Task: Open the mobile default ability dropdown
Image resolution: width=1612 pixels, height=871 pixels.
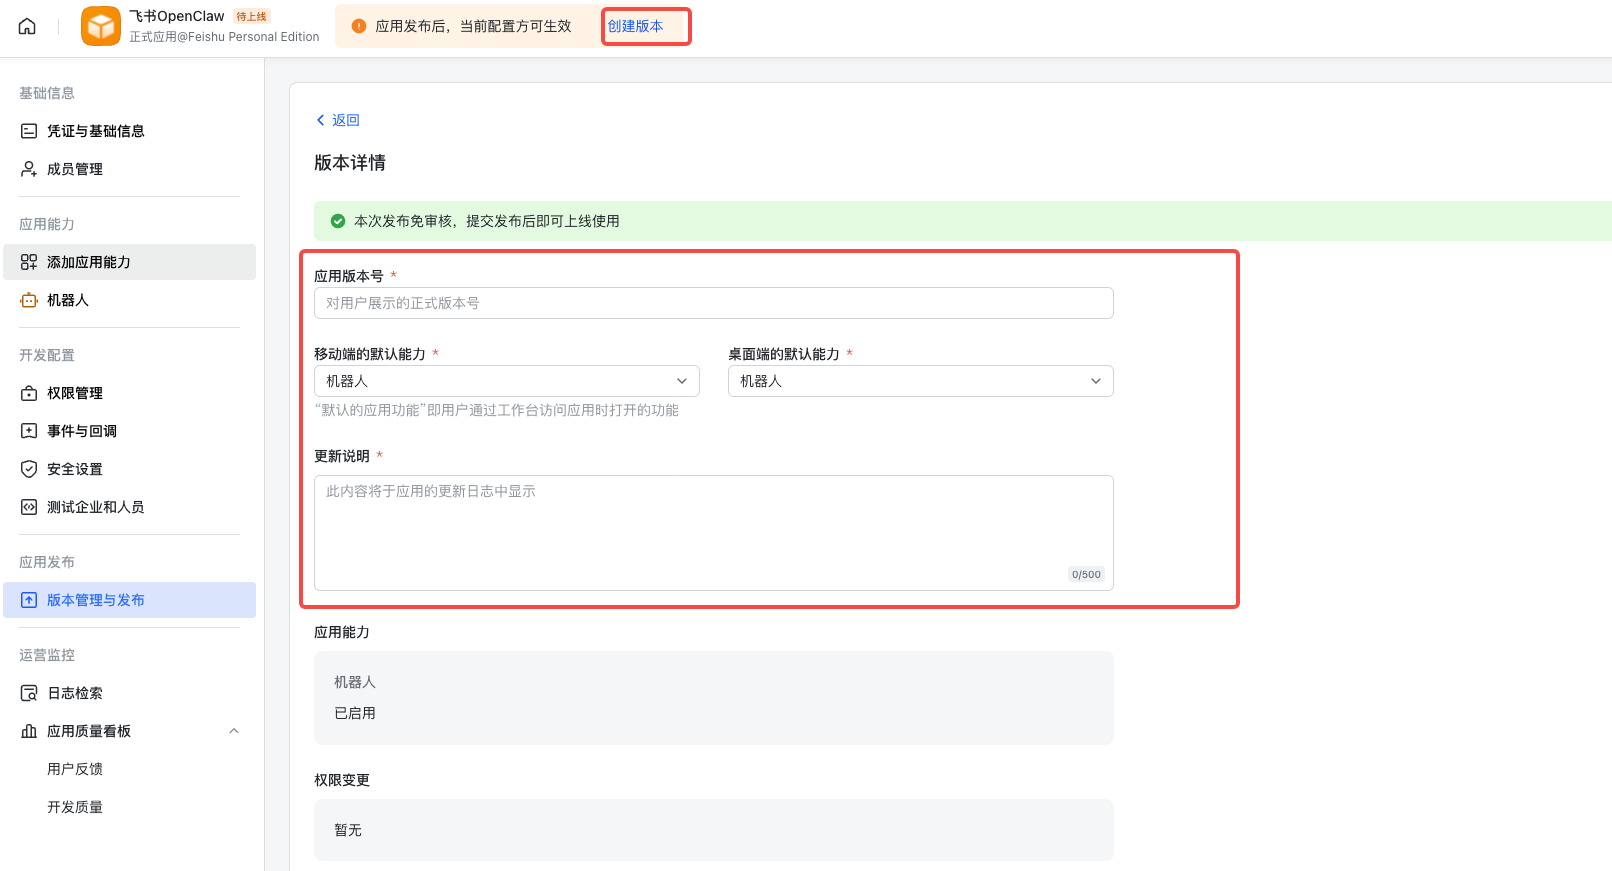Action: click(x=506, y=381)
